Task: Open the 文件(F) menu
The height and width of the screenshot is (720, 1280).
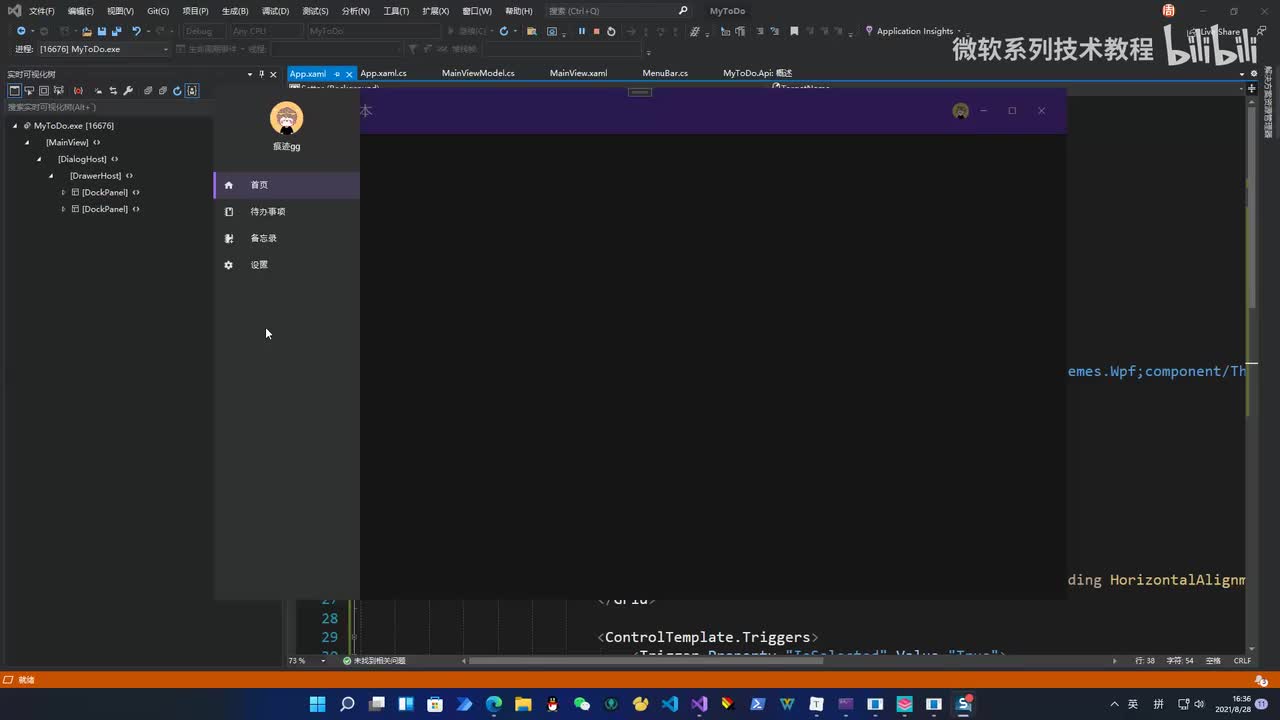Action: click(x=41, y=11)
